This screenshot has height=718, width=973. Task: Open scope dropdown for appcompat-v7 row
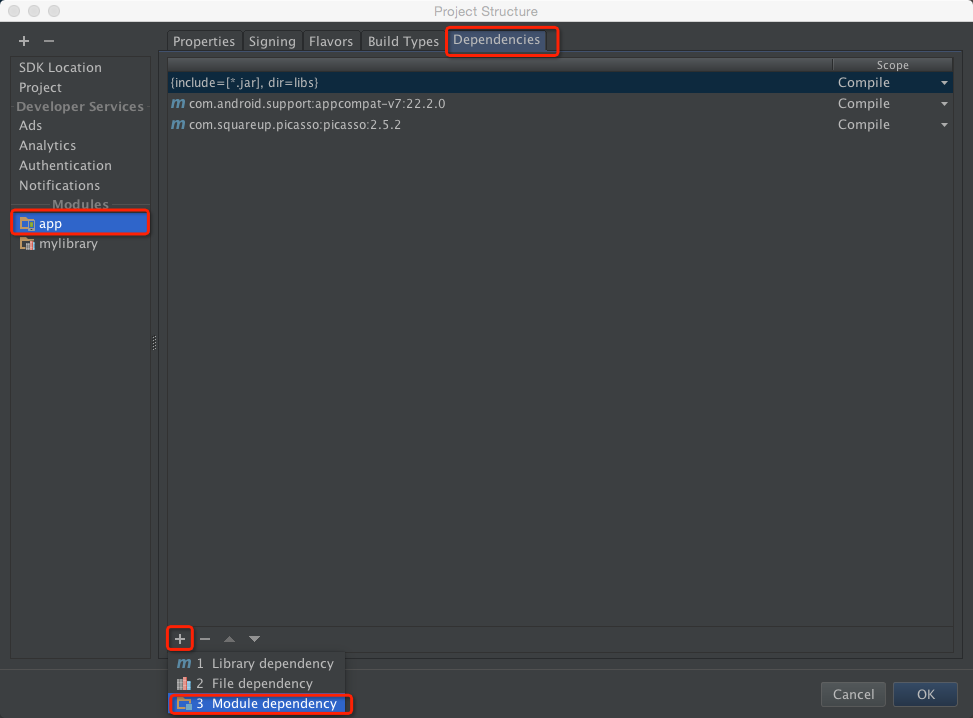coord(944,104)
